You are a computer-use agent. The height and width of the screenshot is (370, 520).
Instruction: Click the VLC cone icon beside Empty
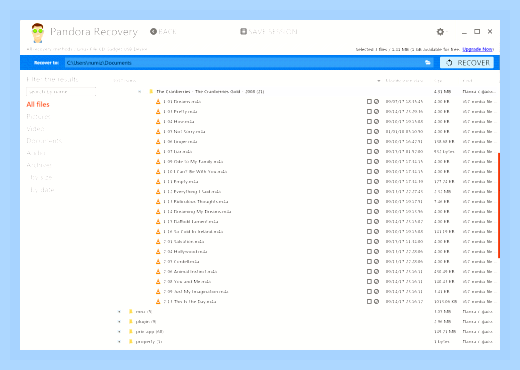coord(158,182)
